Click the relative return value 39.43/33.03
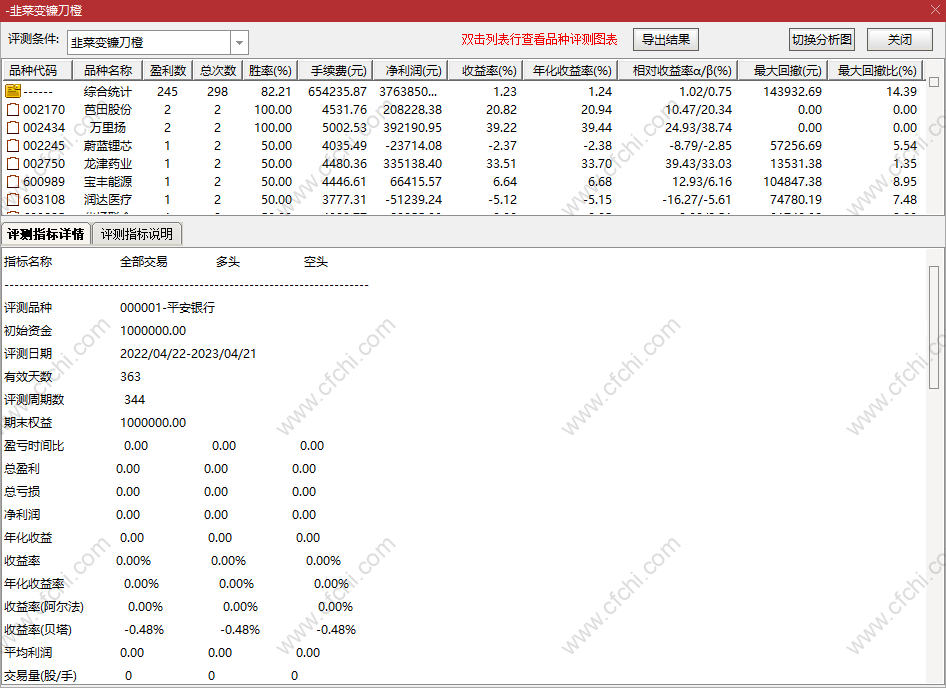 coord(698,164)
